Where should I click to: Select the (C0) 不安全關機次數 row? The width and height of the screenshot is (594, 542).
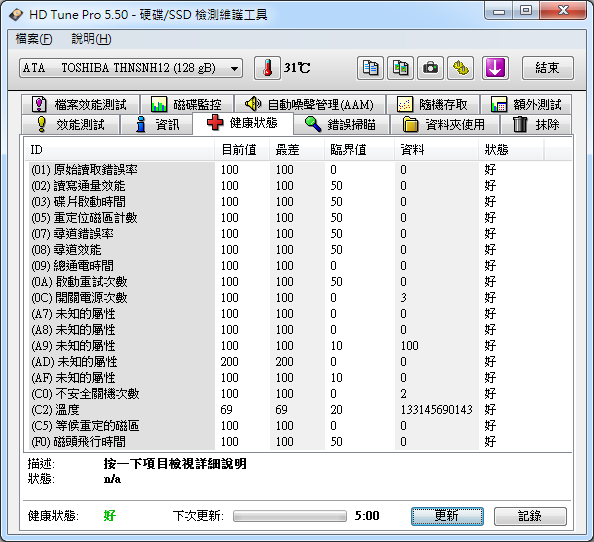(298, 394)
